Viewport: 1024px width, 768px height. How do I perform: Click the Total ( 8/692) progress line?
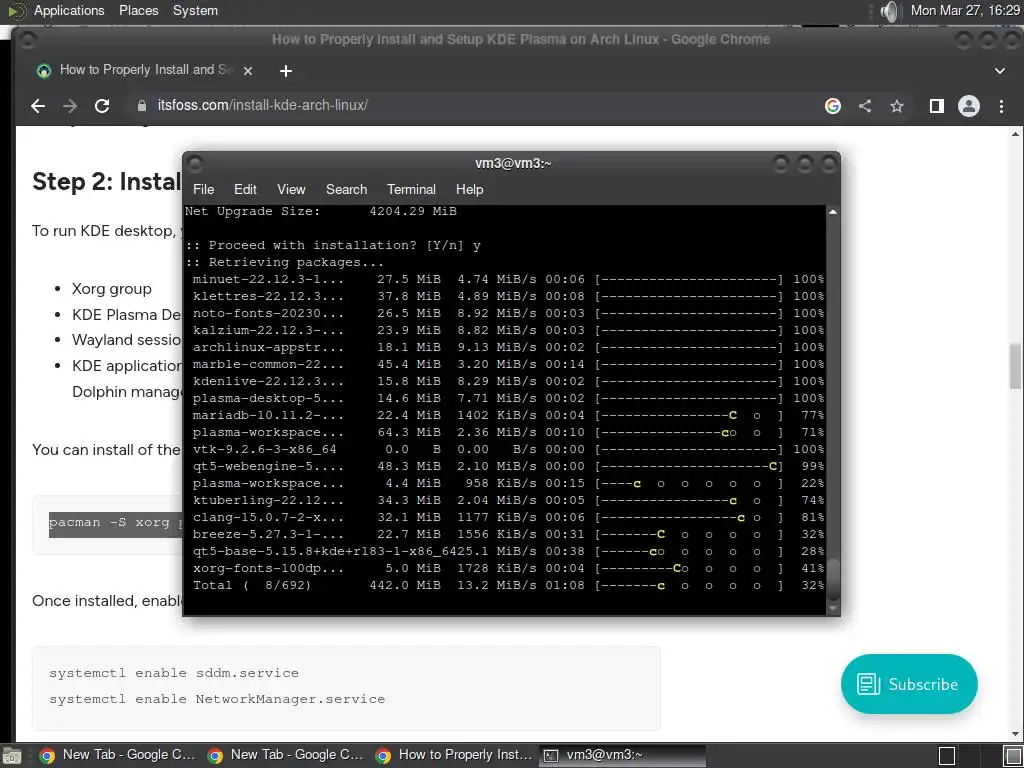[508, 585]
